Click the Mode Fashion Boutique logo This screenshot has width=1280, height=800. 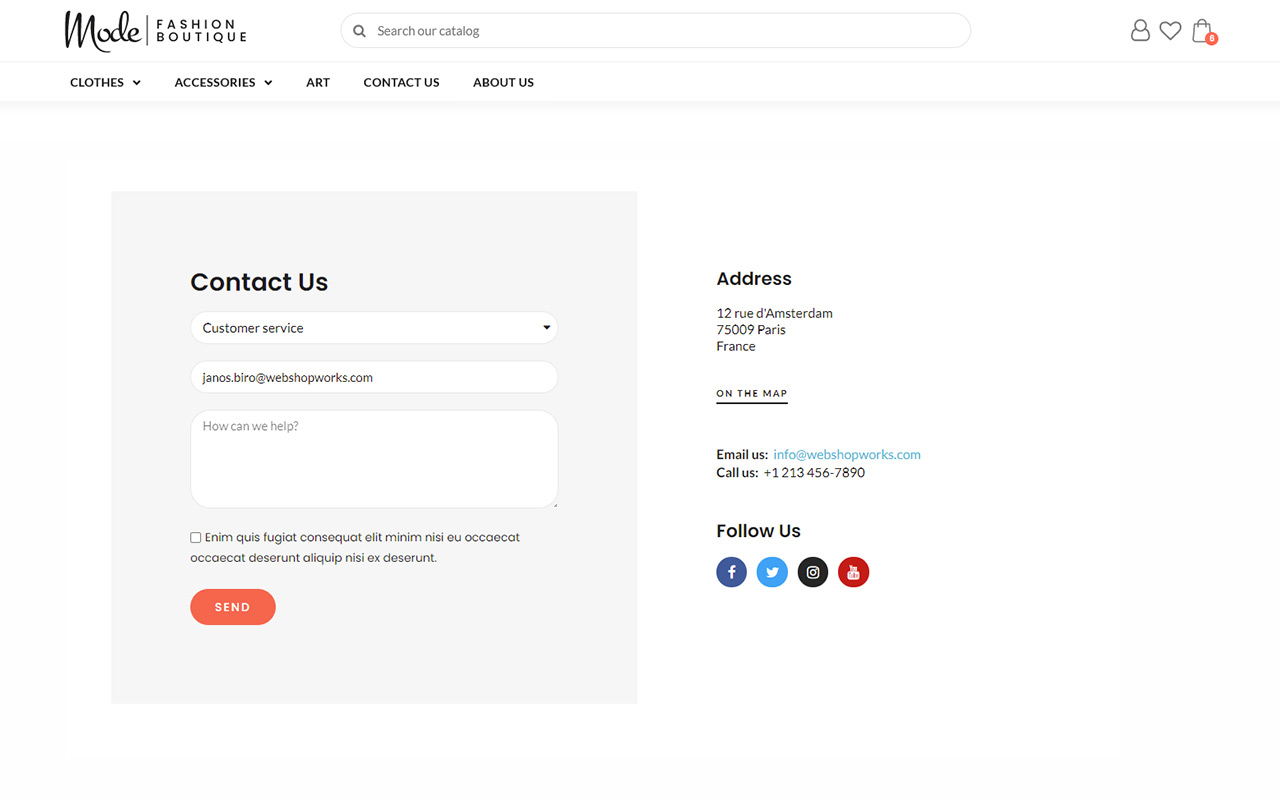point(155,31)
